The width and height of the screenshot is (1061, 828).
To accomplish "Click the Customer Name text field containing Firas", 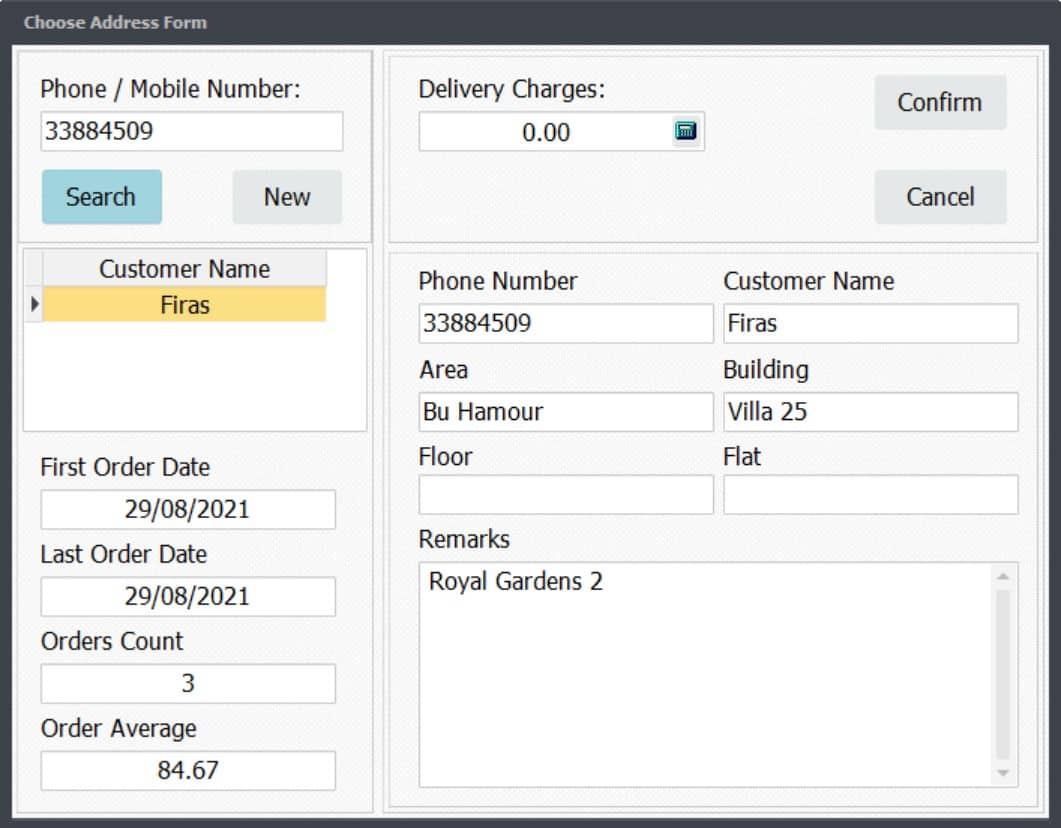I will 870,324.
